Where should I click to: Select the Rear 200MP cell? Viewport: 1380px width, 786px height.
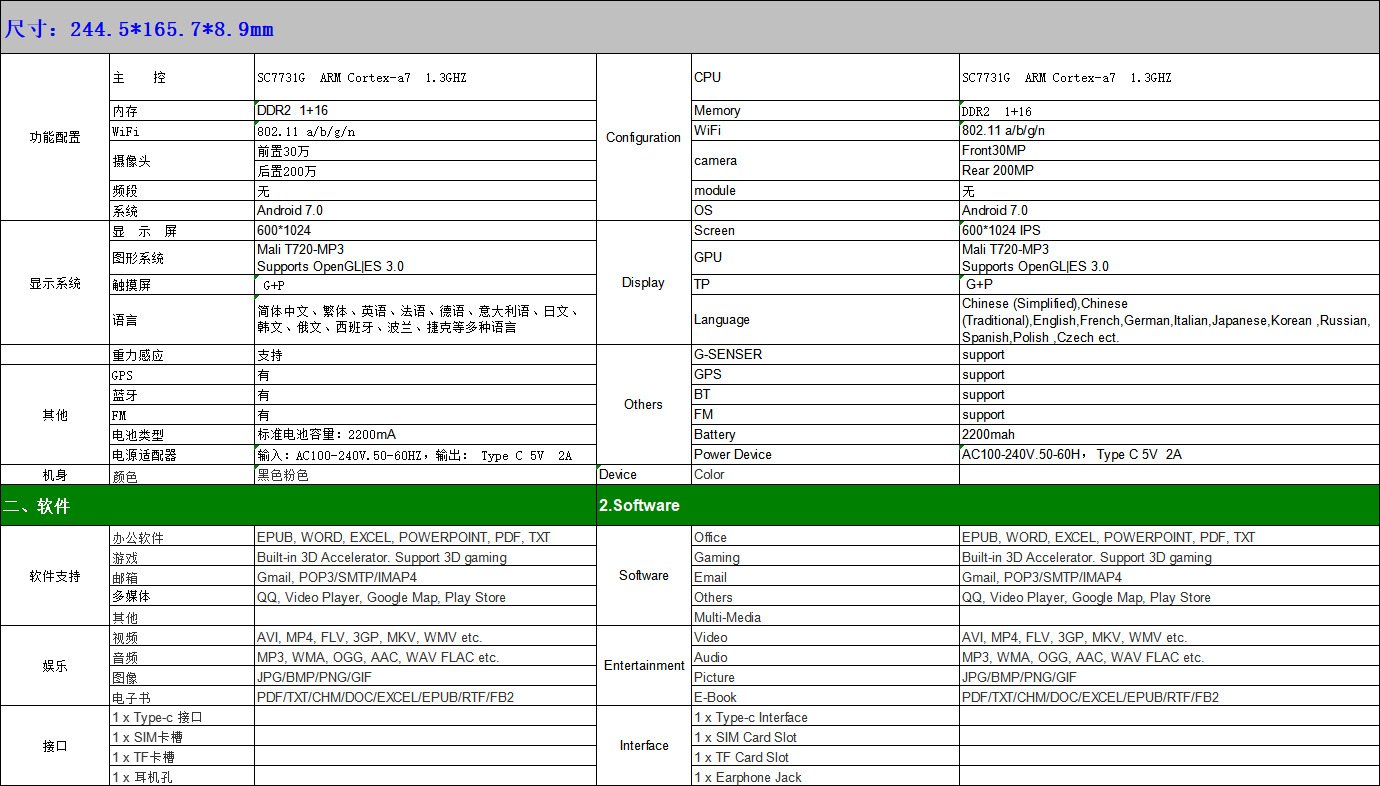(1168, 170)
